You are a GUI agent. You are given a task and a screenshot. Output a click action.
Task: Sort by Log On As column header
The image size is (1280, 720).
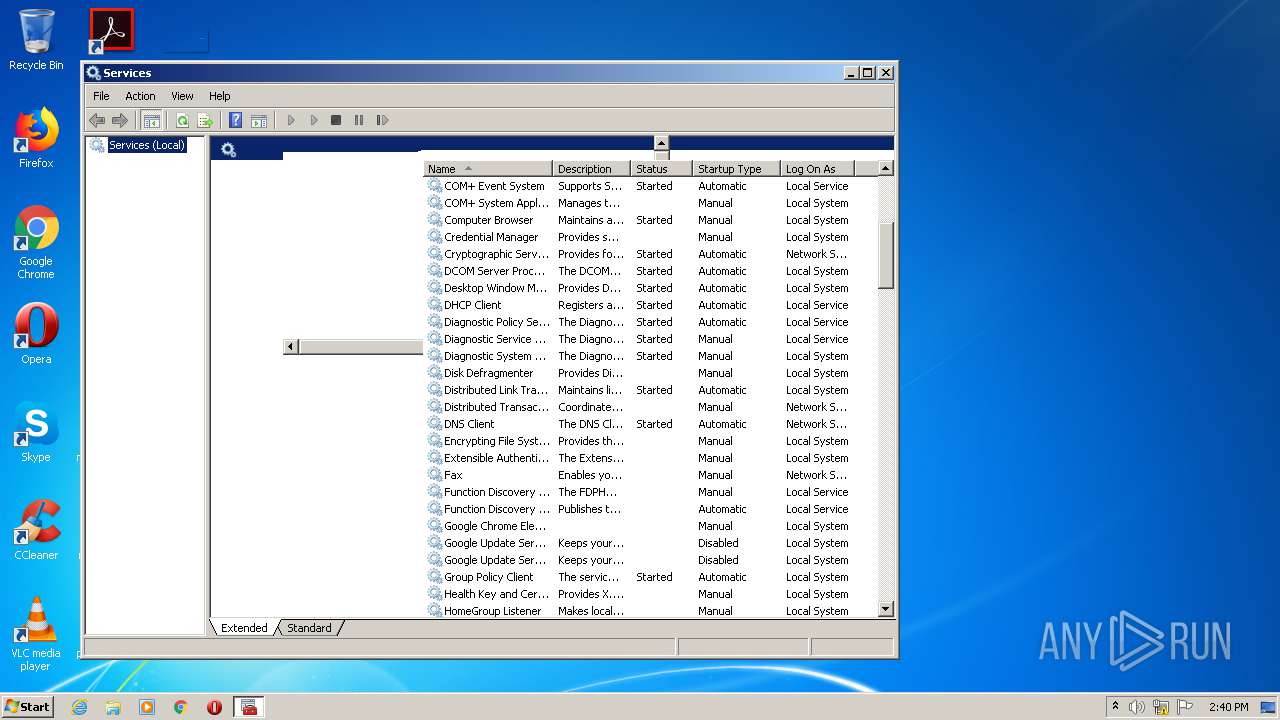pos(817,169)
